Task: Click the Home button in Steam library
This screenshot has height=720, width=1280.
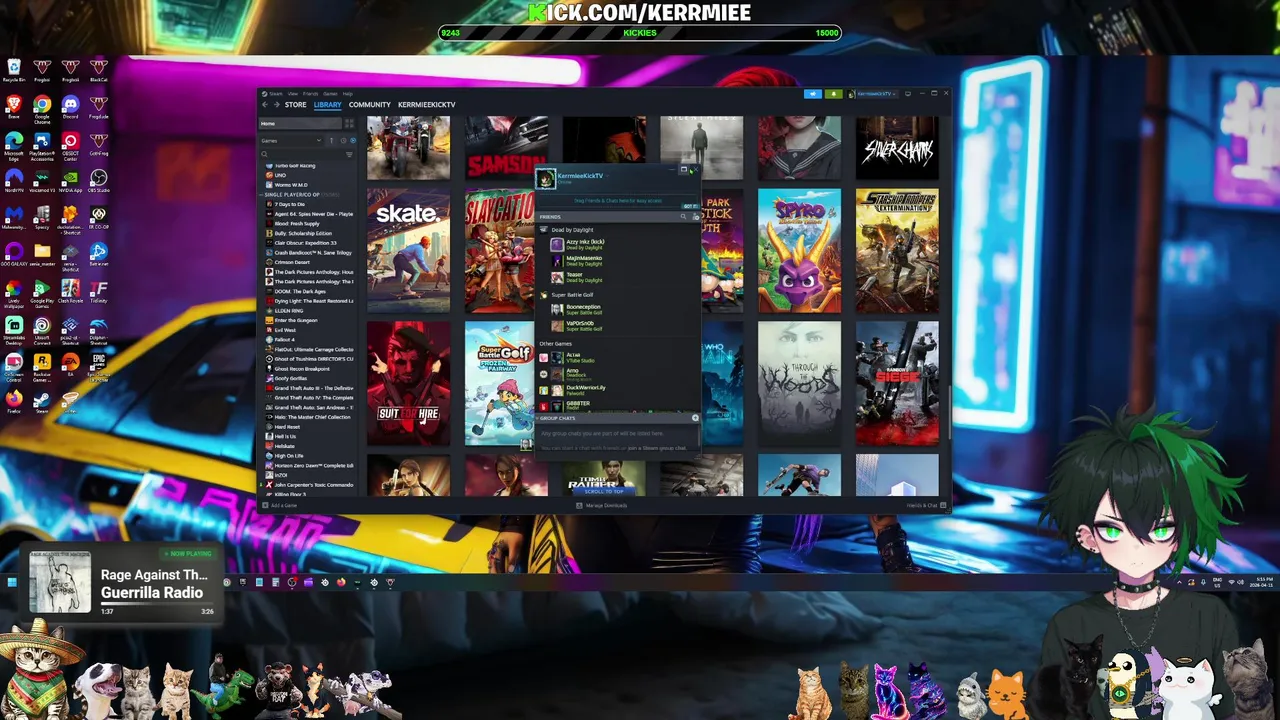Action: [300, 123]
